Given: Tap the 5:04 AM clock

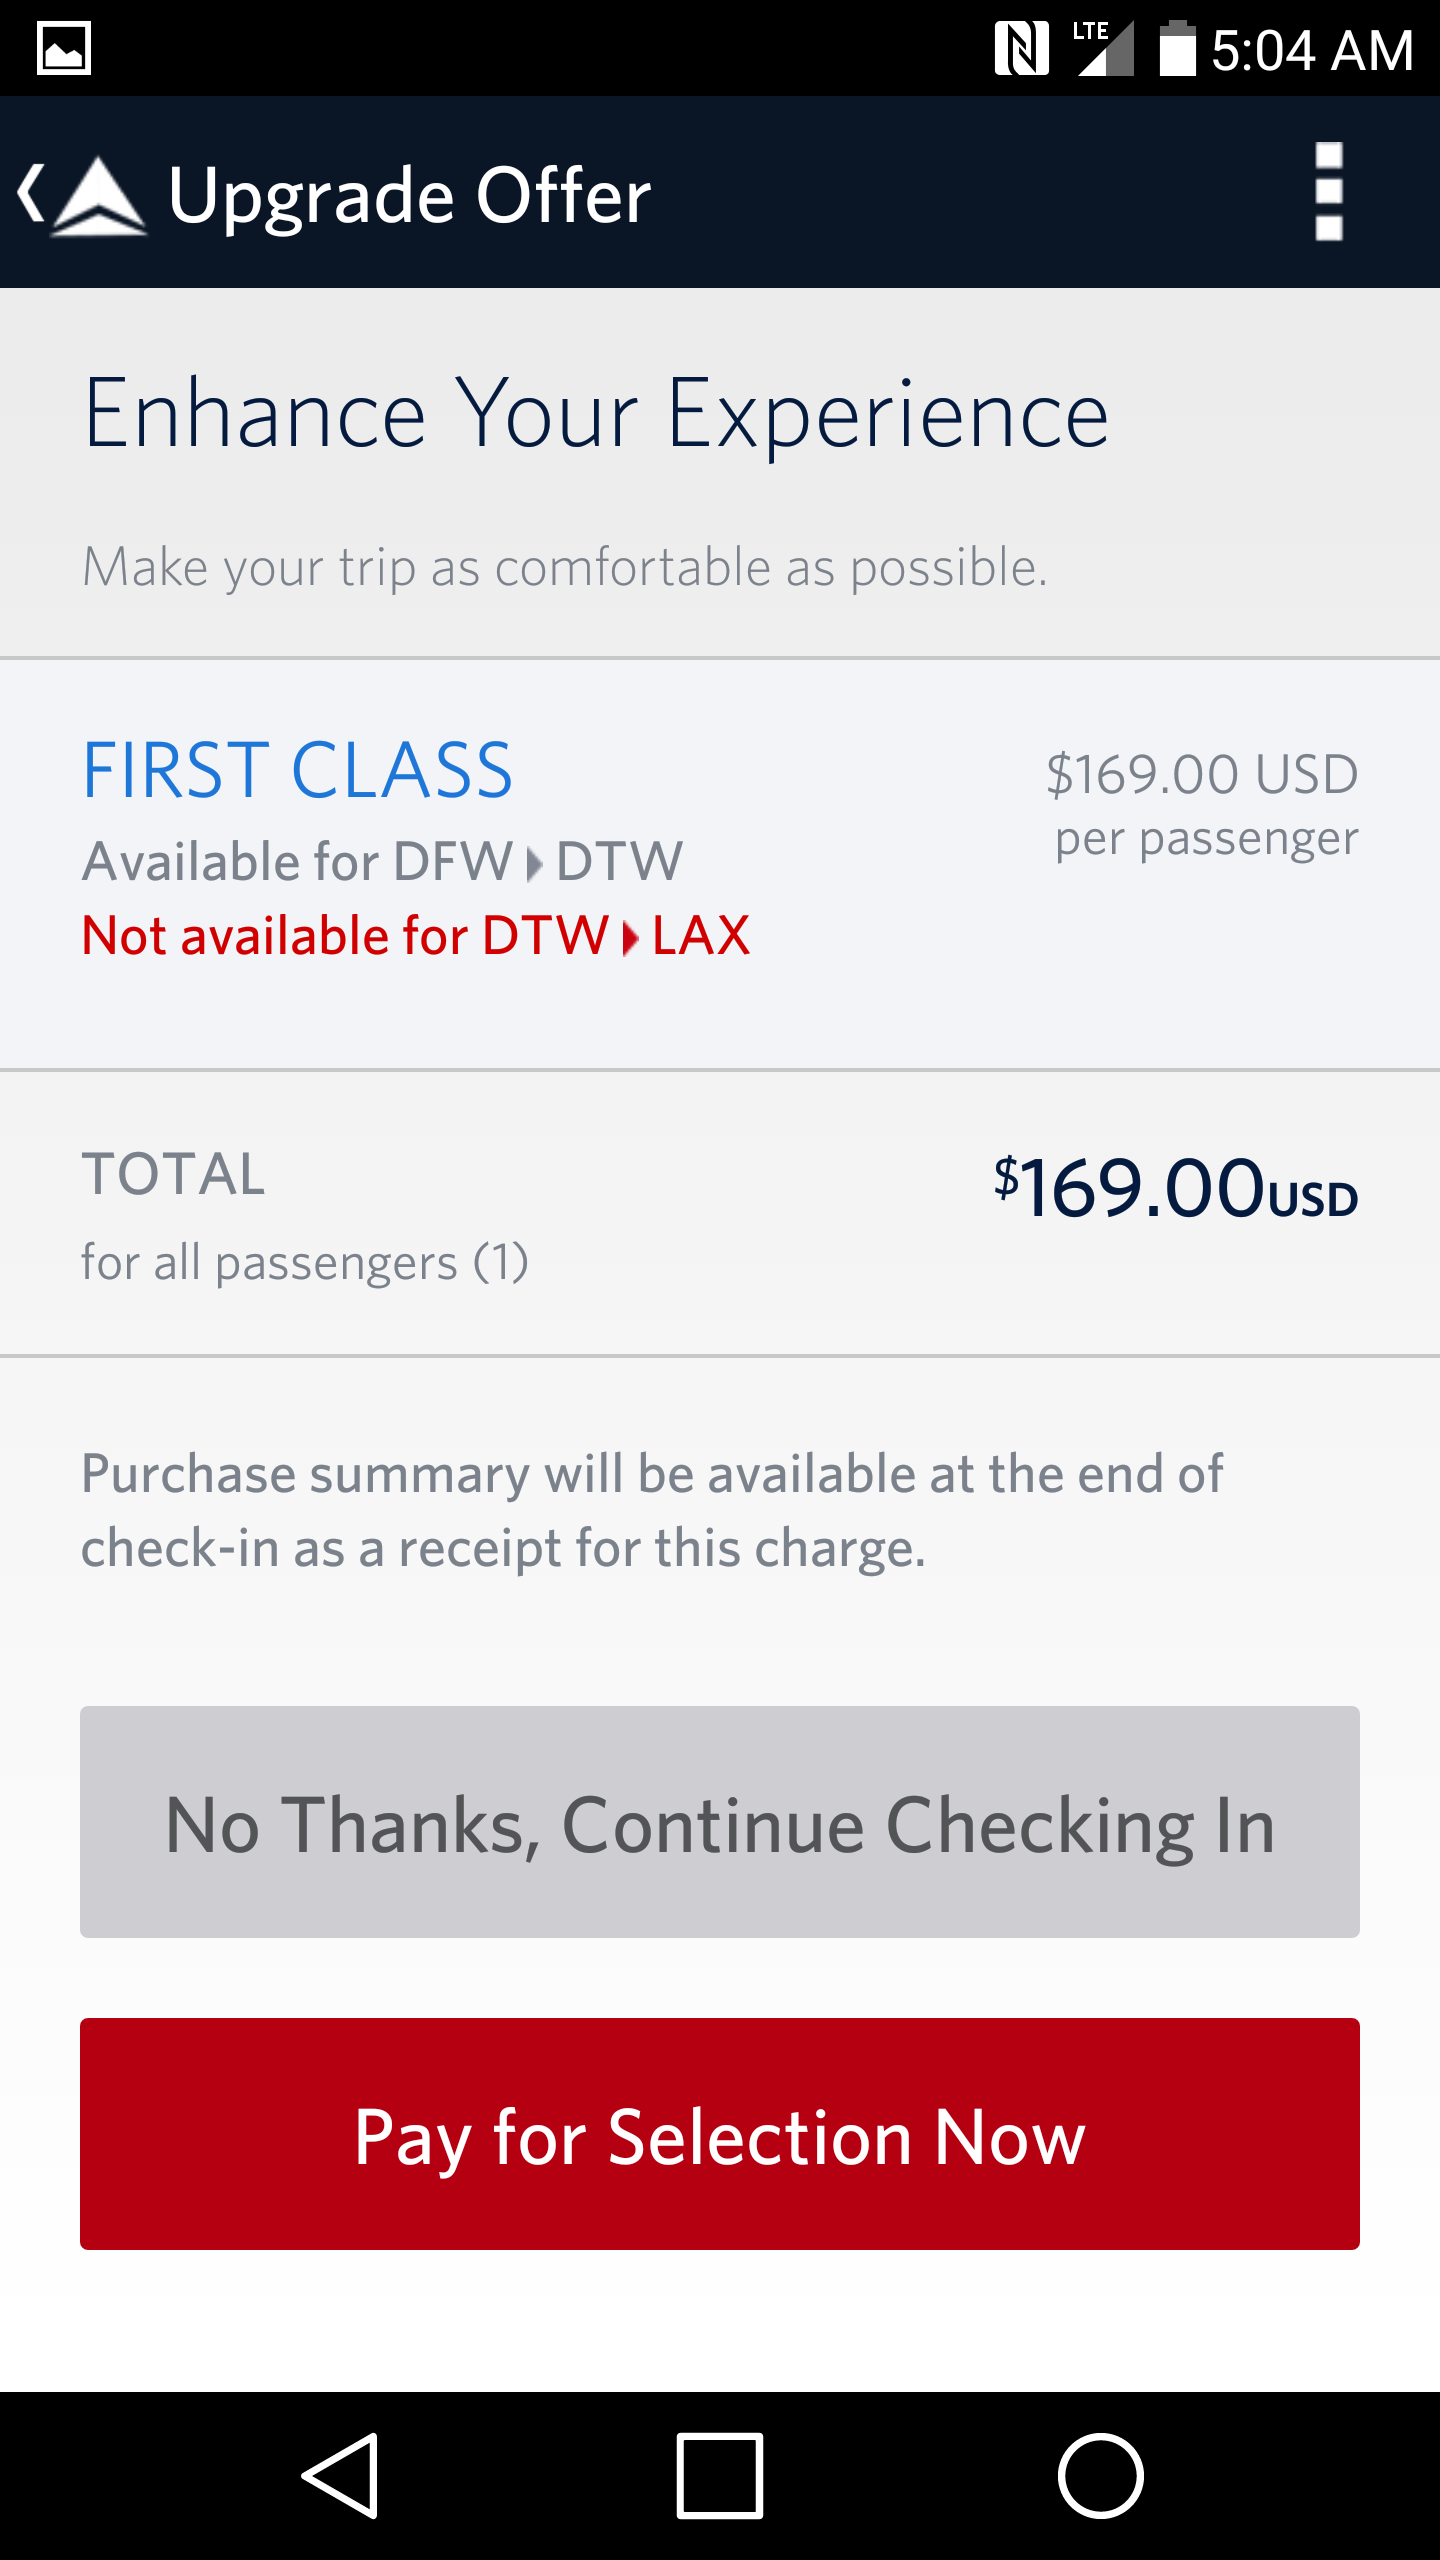Looking at the screenshot, I should (x=1312, y=50).
